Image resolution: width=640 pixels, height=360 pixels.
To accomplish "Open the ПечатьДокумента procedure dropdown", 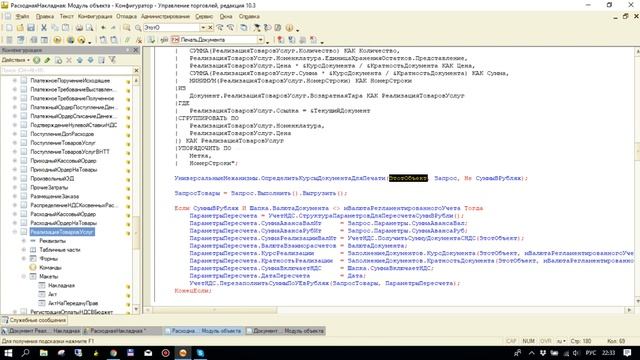I will point(260,40).
